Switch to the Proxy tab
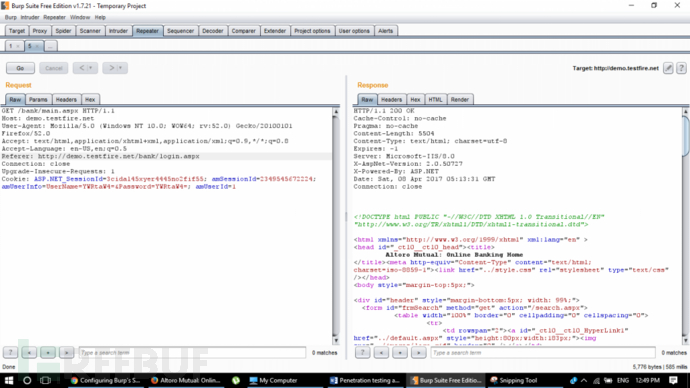Viewport: 690px width, 388px height. [40, 31]
